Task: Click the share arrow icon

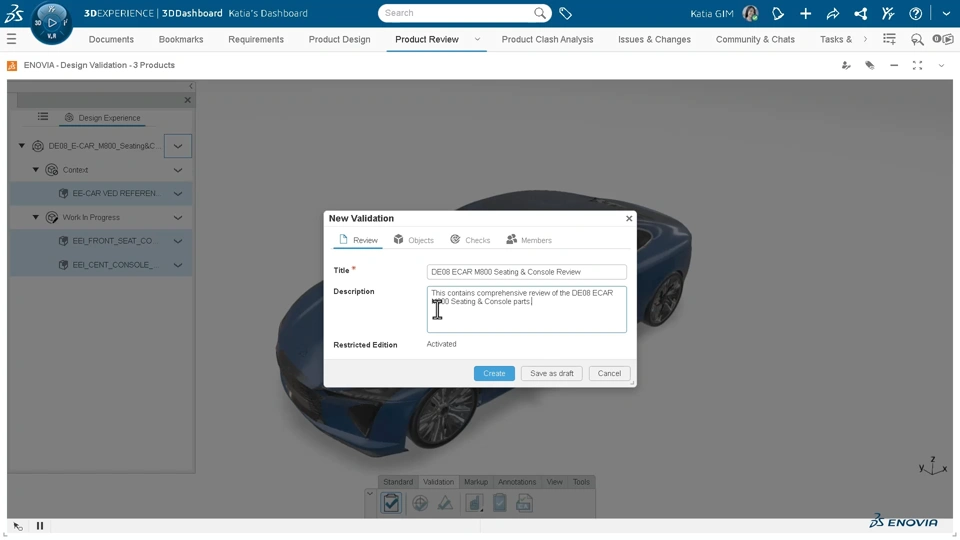Action: [x=833, y=13]
